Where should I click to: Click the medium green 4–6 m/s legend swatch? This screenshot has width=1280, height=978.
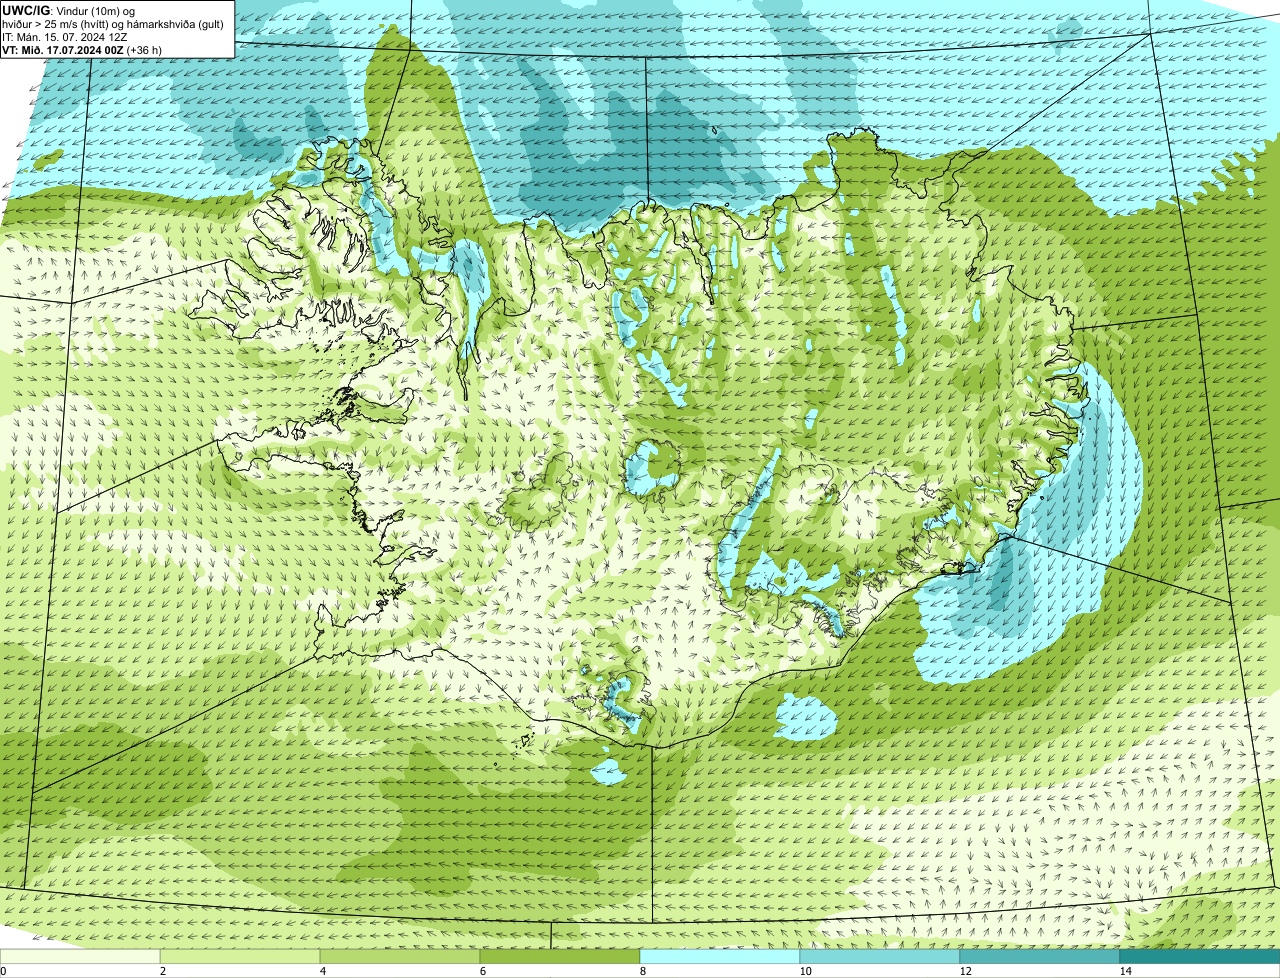(x=400, y=956)
